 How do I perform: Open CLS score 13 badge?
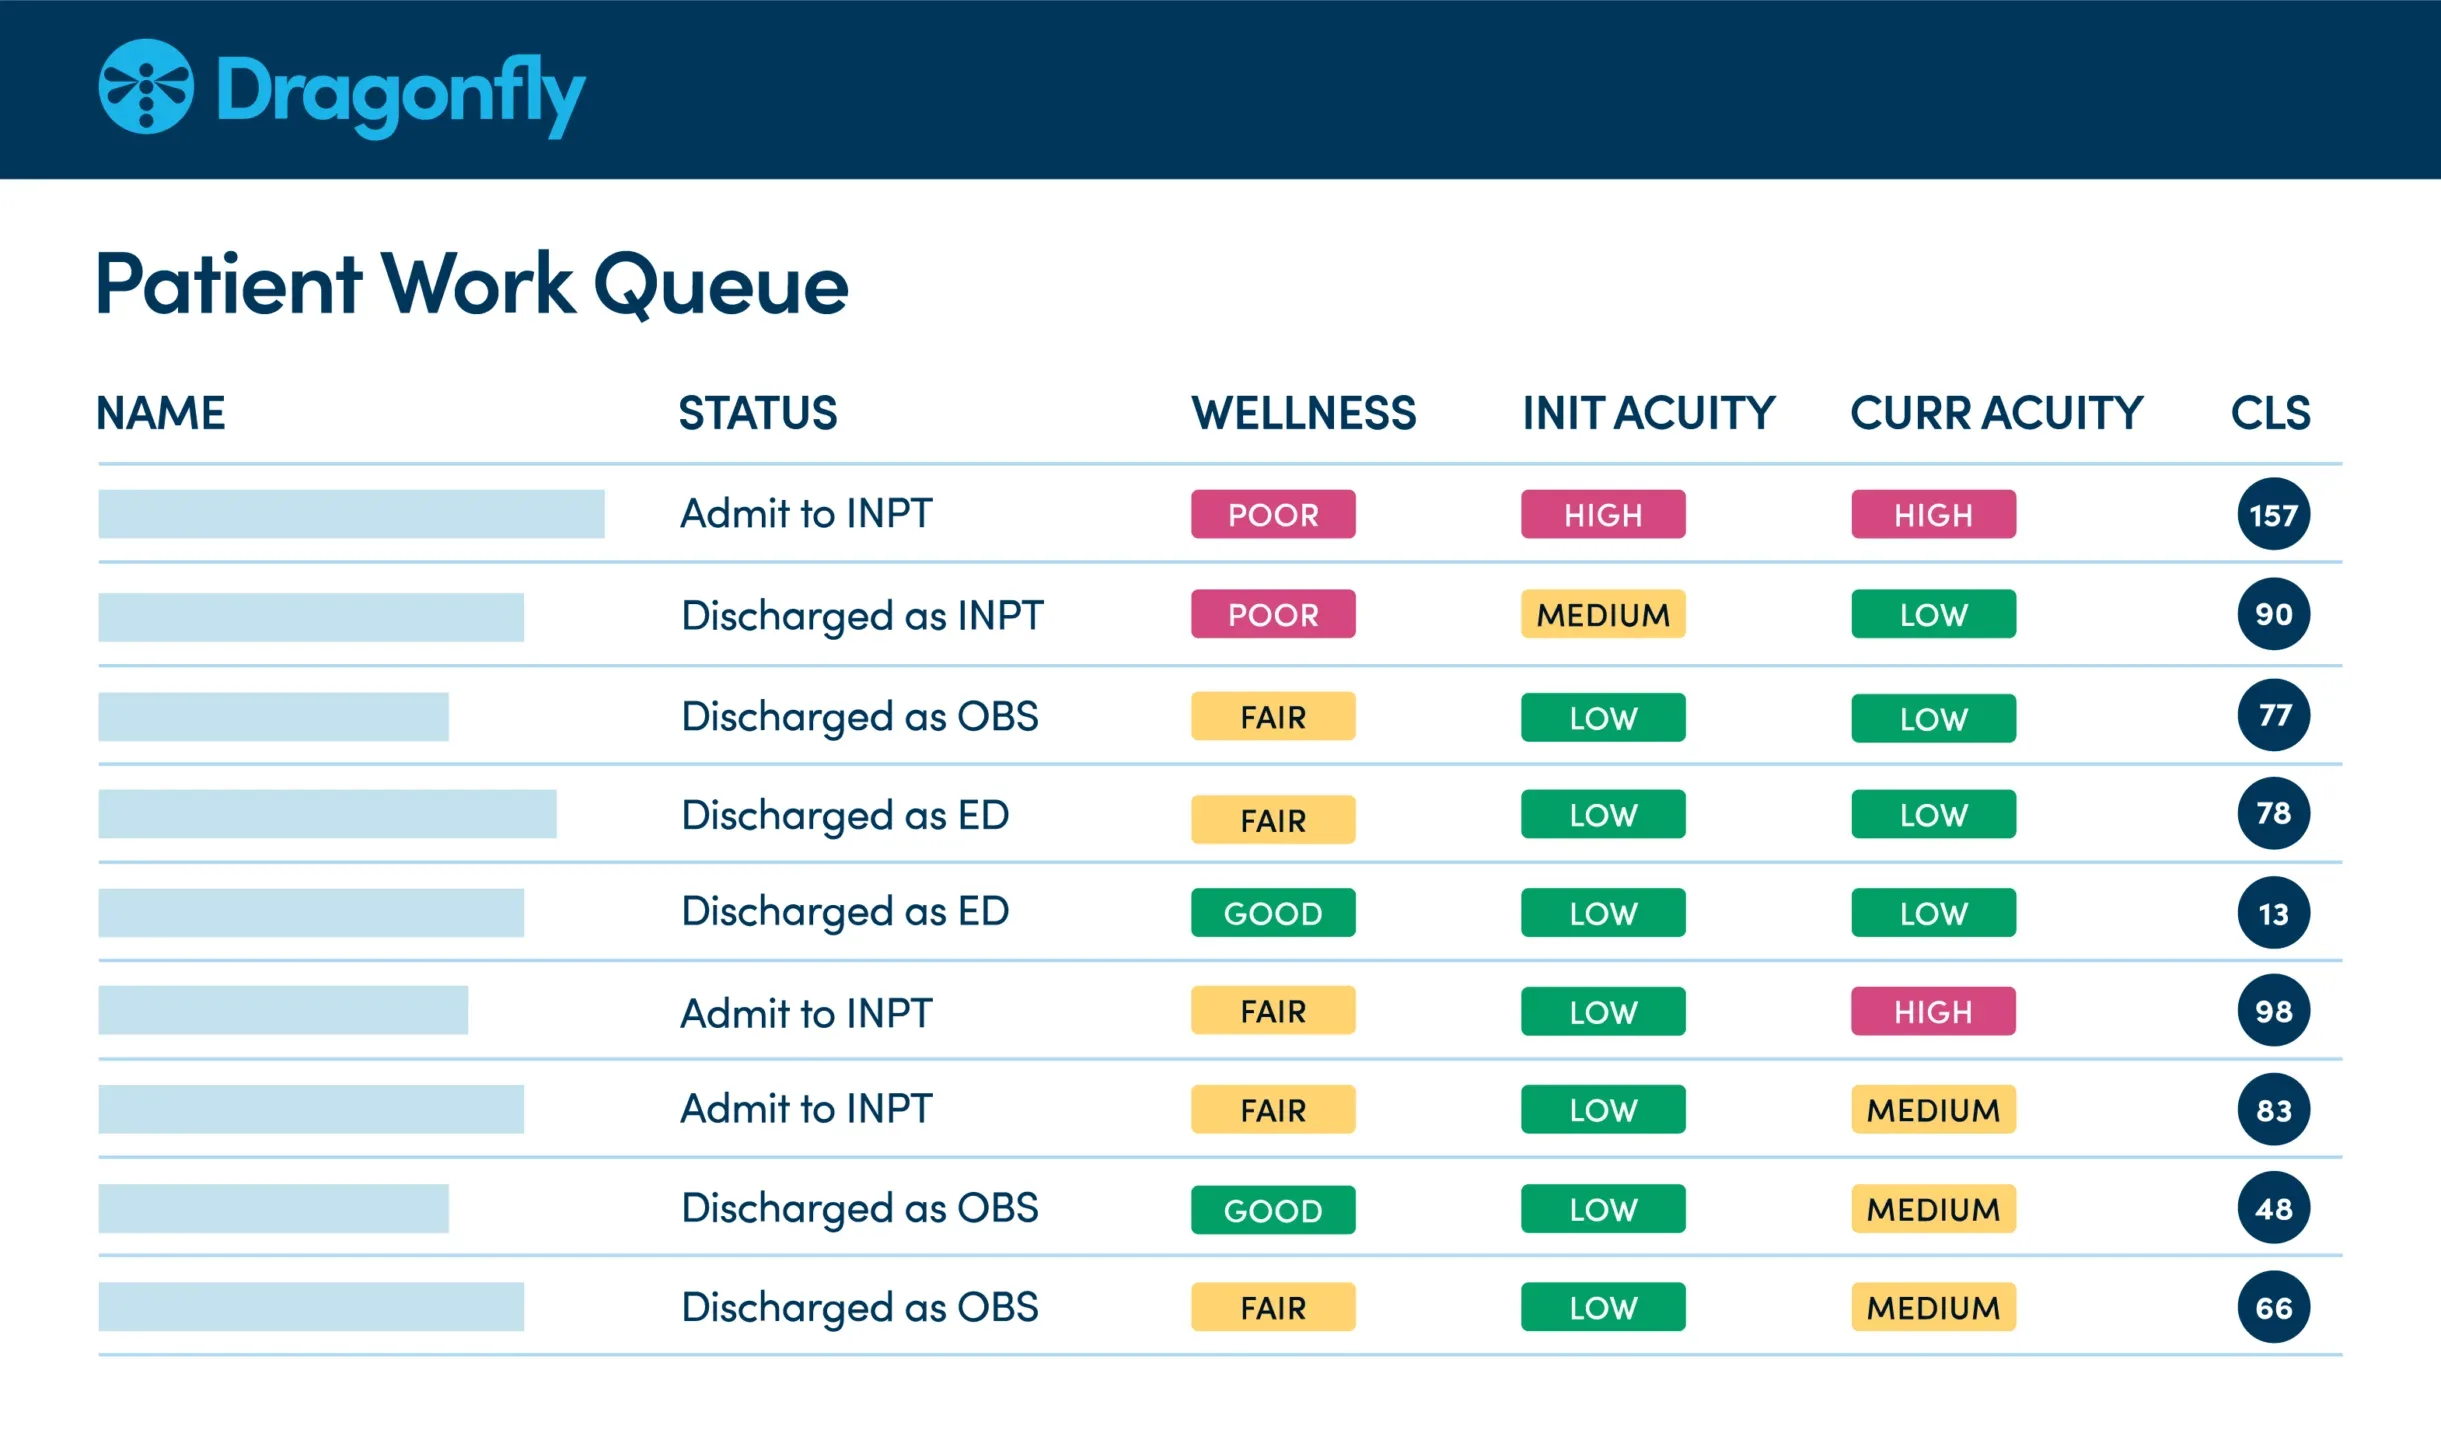[2274, 913]
